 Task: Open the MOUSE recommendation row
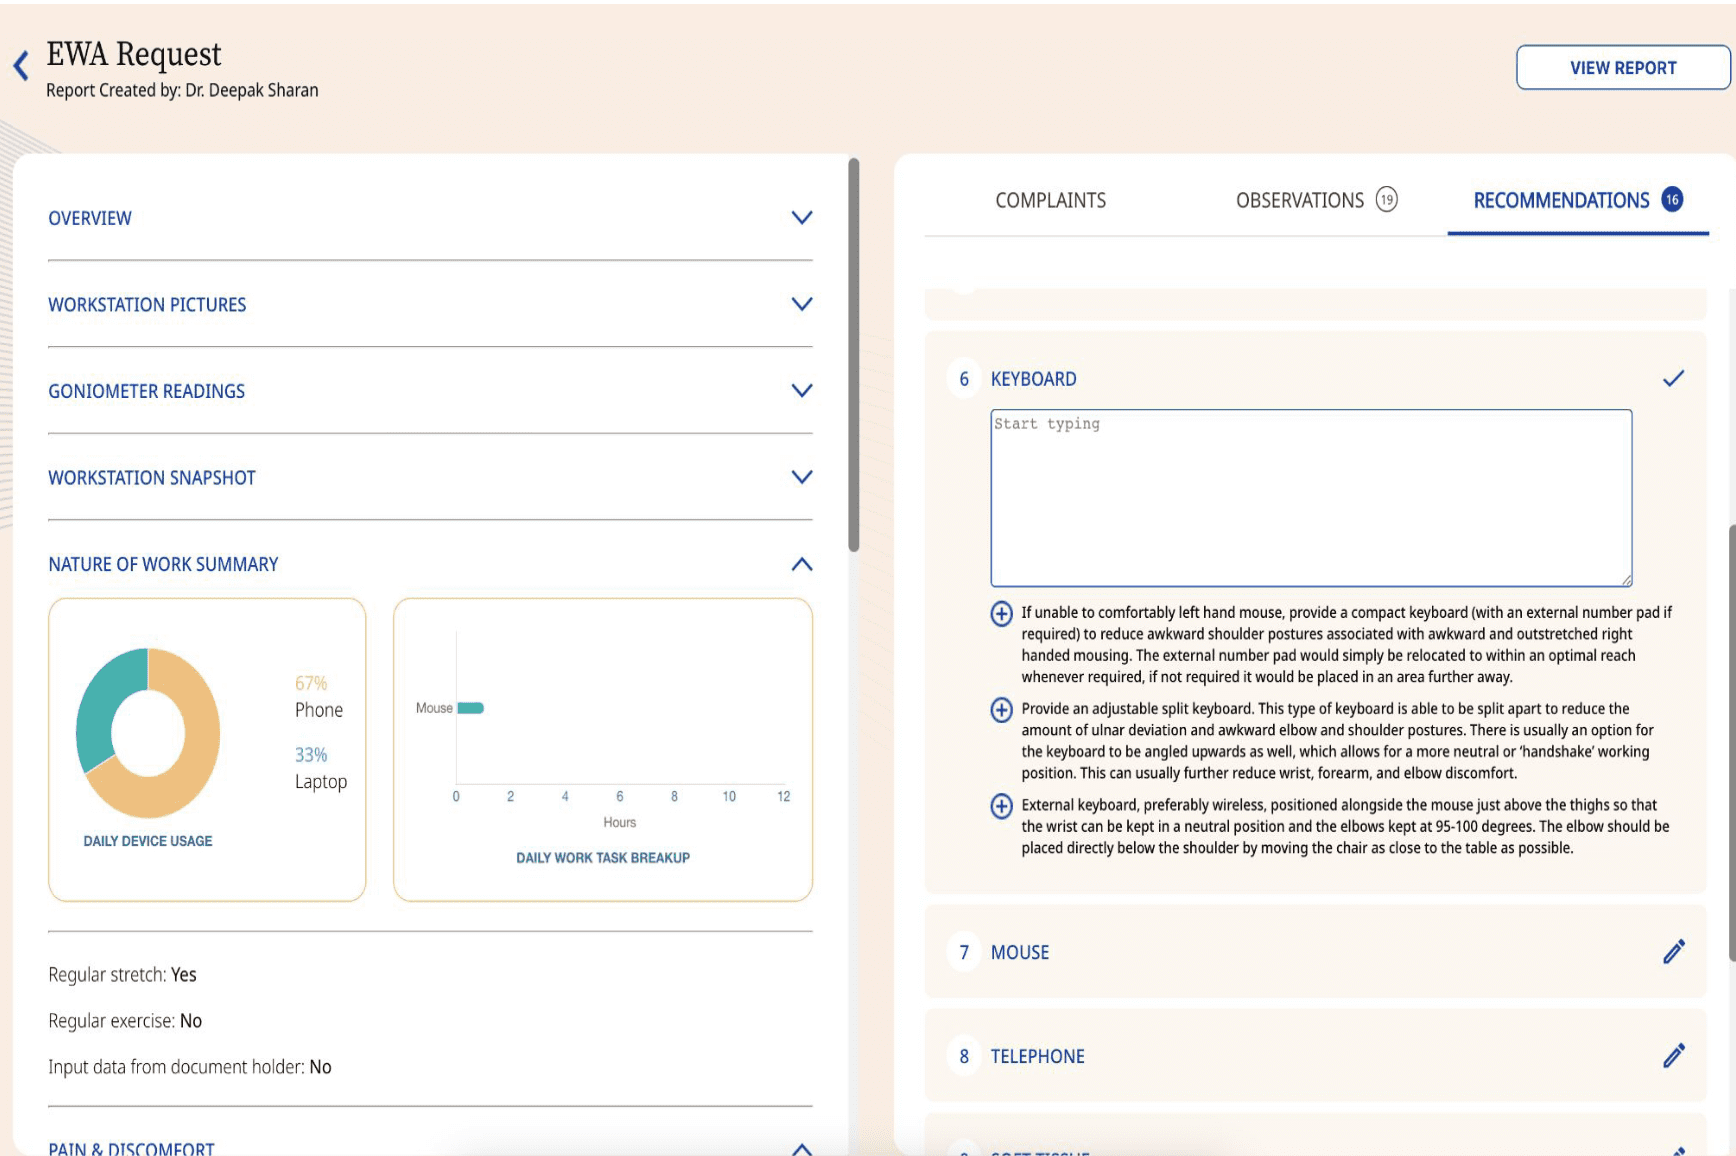click(x=1315, y=952)
